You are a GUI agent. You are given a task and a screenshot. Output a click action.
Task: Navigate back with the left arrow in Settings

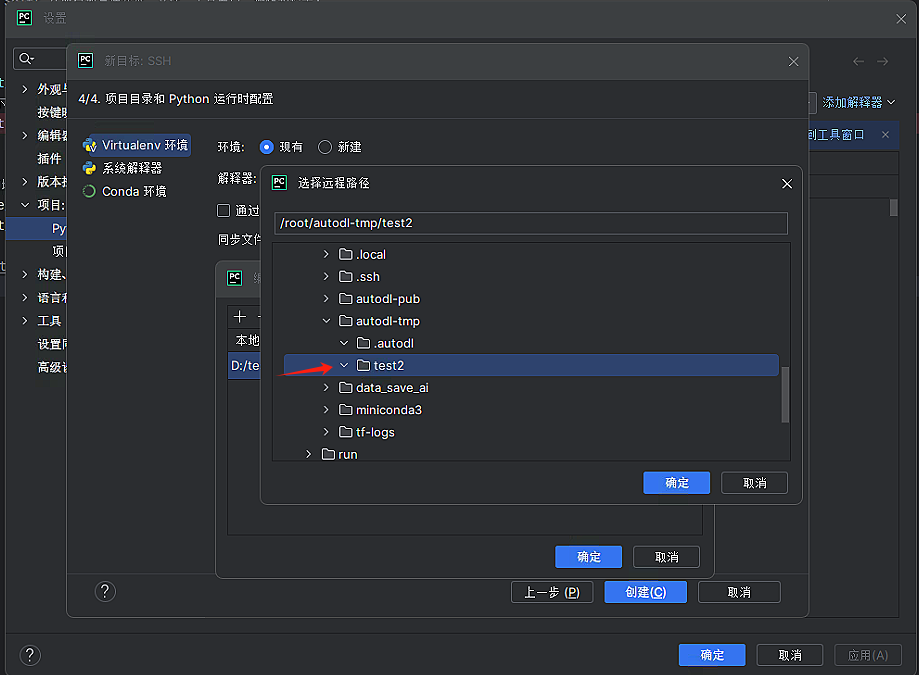coord(859,62)
